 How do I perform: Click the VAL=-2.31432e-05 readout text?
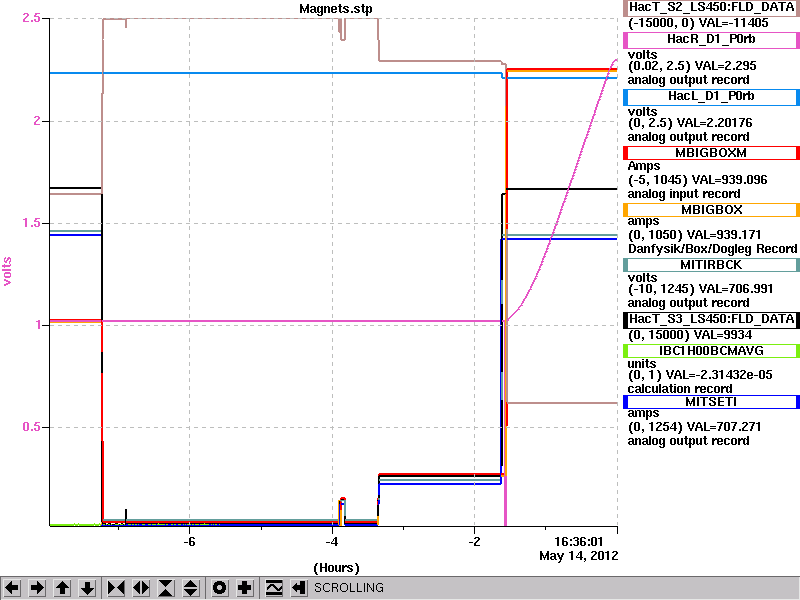719,375
